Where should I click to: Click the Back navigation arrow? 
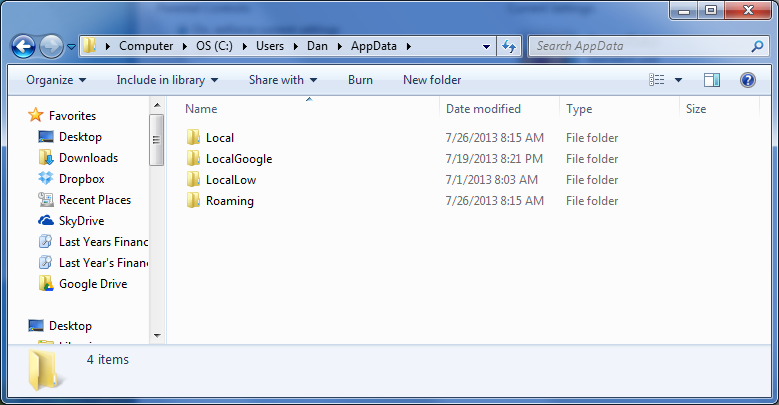[23, 46]
